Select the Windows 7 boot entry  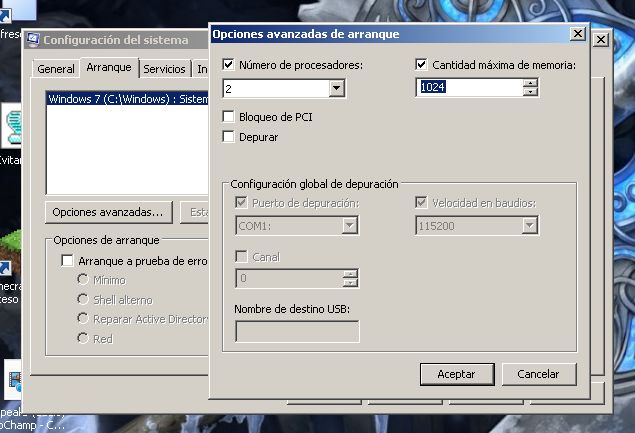click(128, 99)
